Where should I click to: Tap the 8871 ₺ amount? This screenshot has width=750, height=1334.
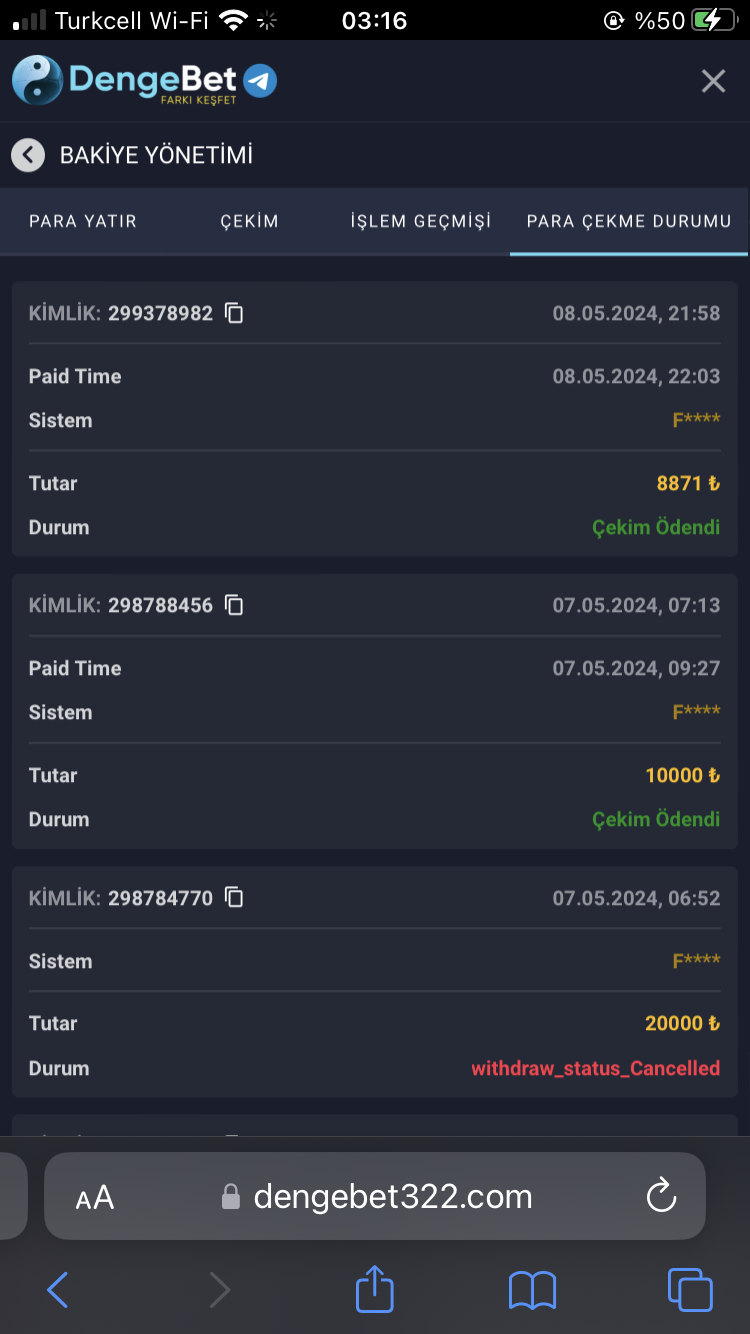[x=688, y=483]
